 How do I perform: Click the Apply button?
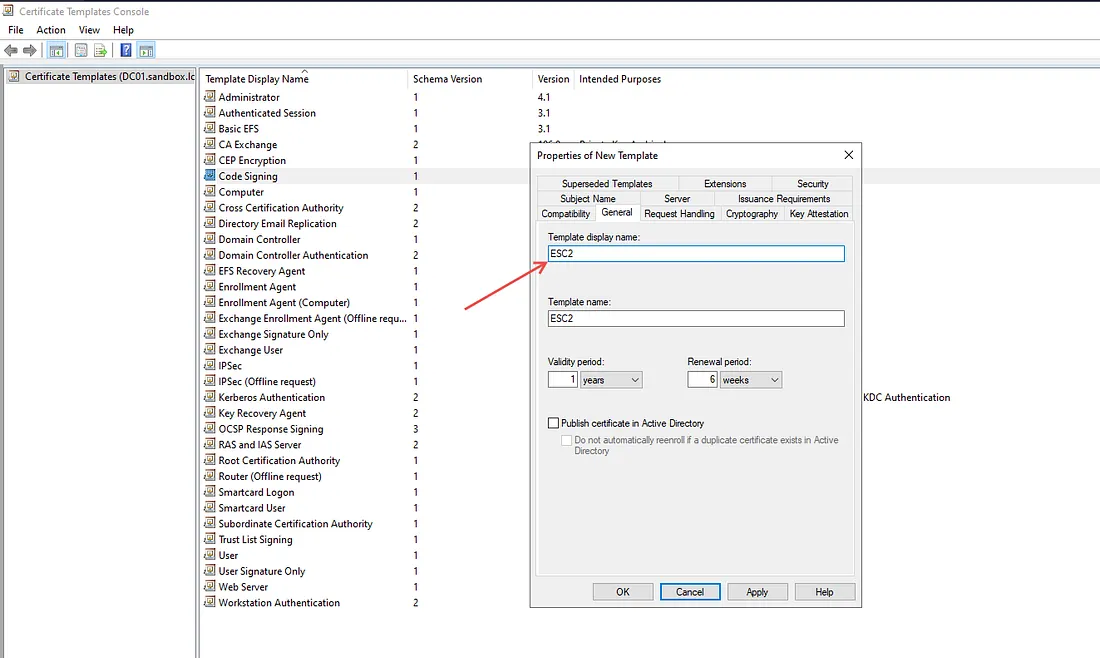pyautogui.click(x=757, y=592)
